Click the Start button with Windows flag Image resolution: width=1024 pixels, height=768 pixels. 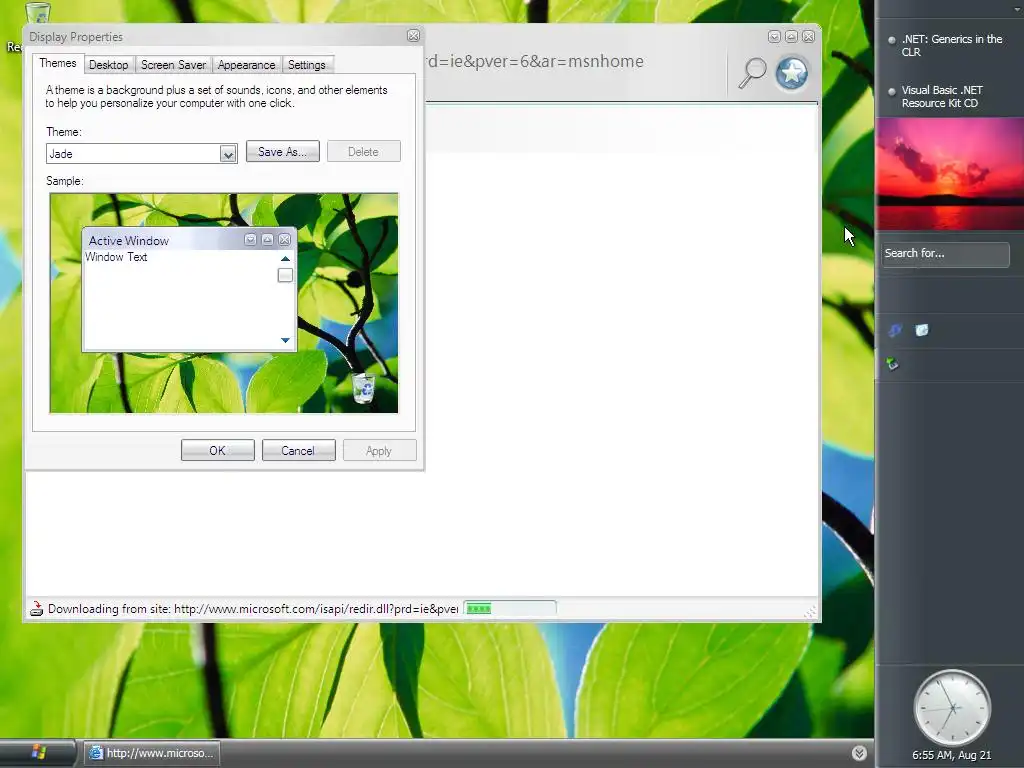click(38, 752)
